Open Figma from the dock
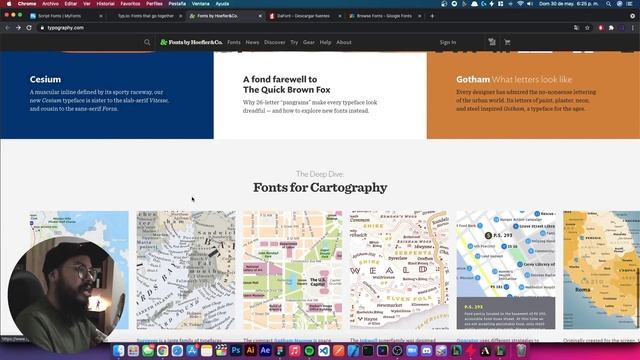Viewport: 640px width, 360px height. (x=280, y=351)
